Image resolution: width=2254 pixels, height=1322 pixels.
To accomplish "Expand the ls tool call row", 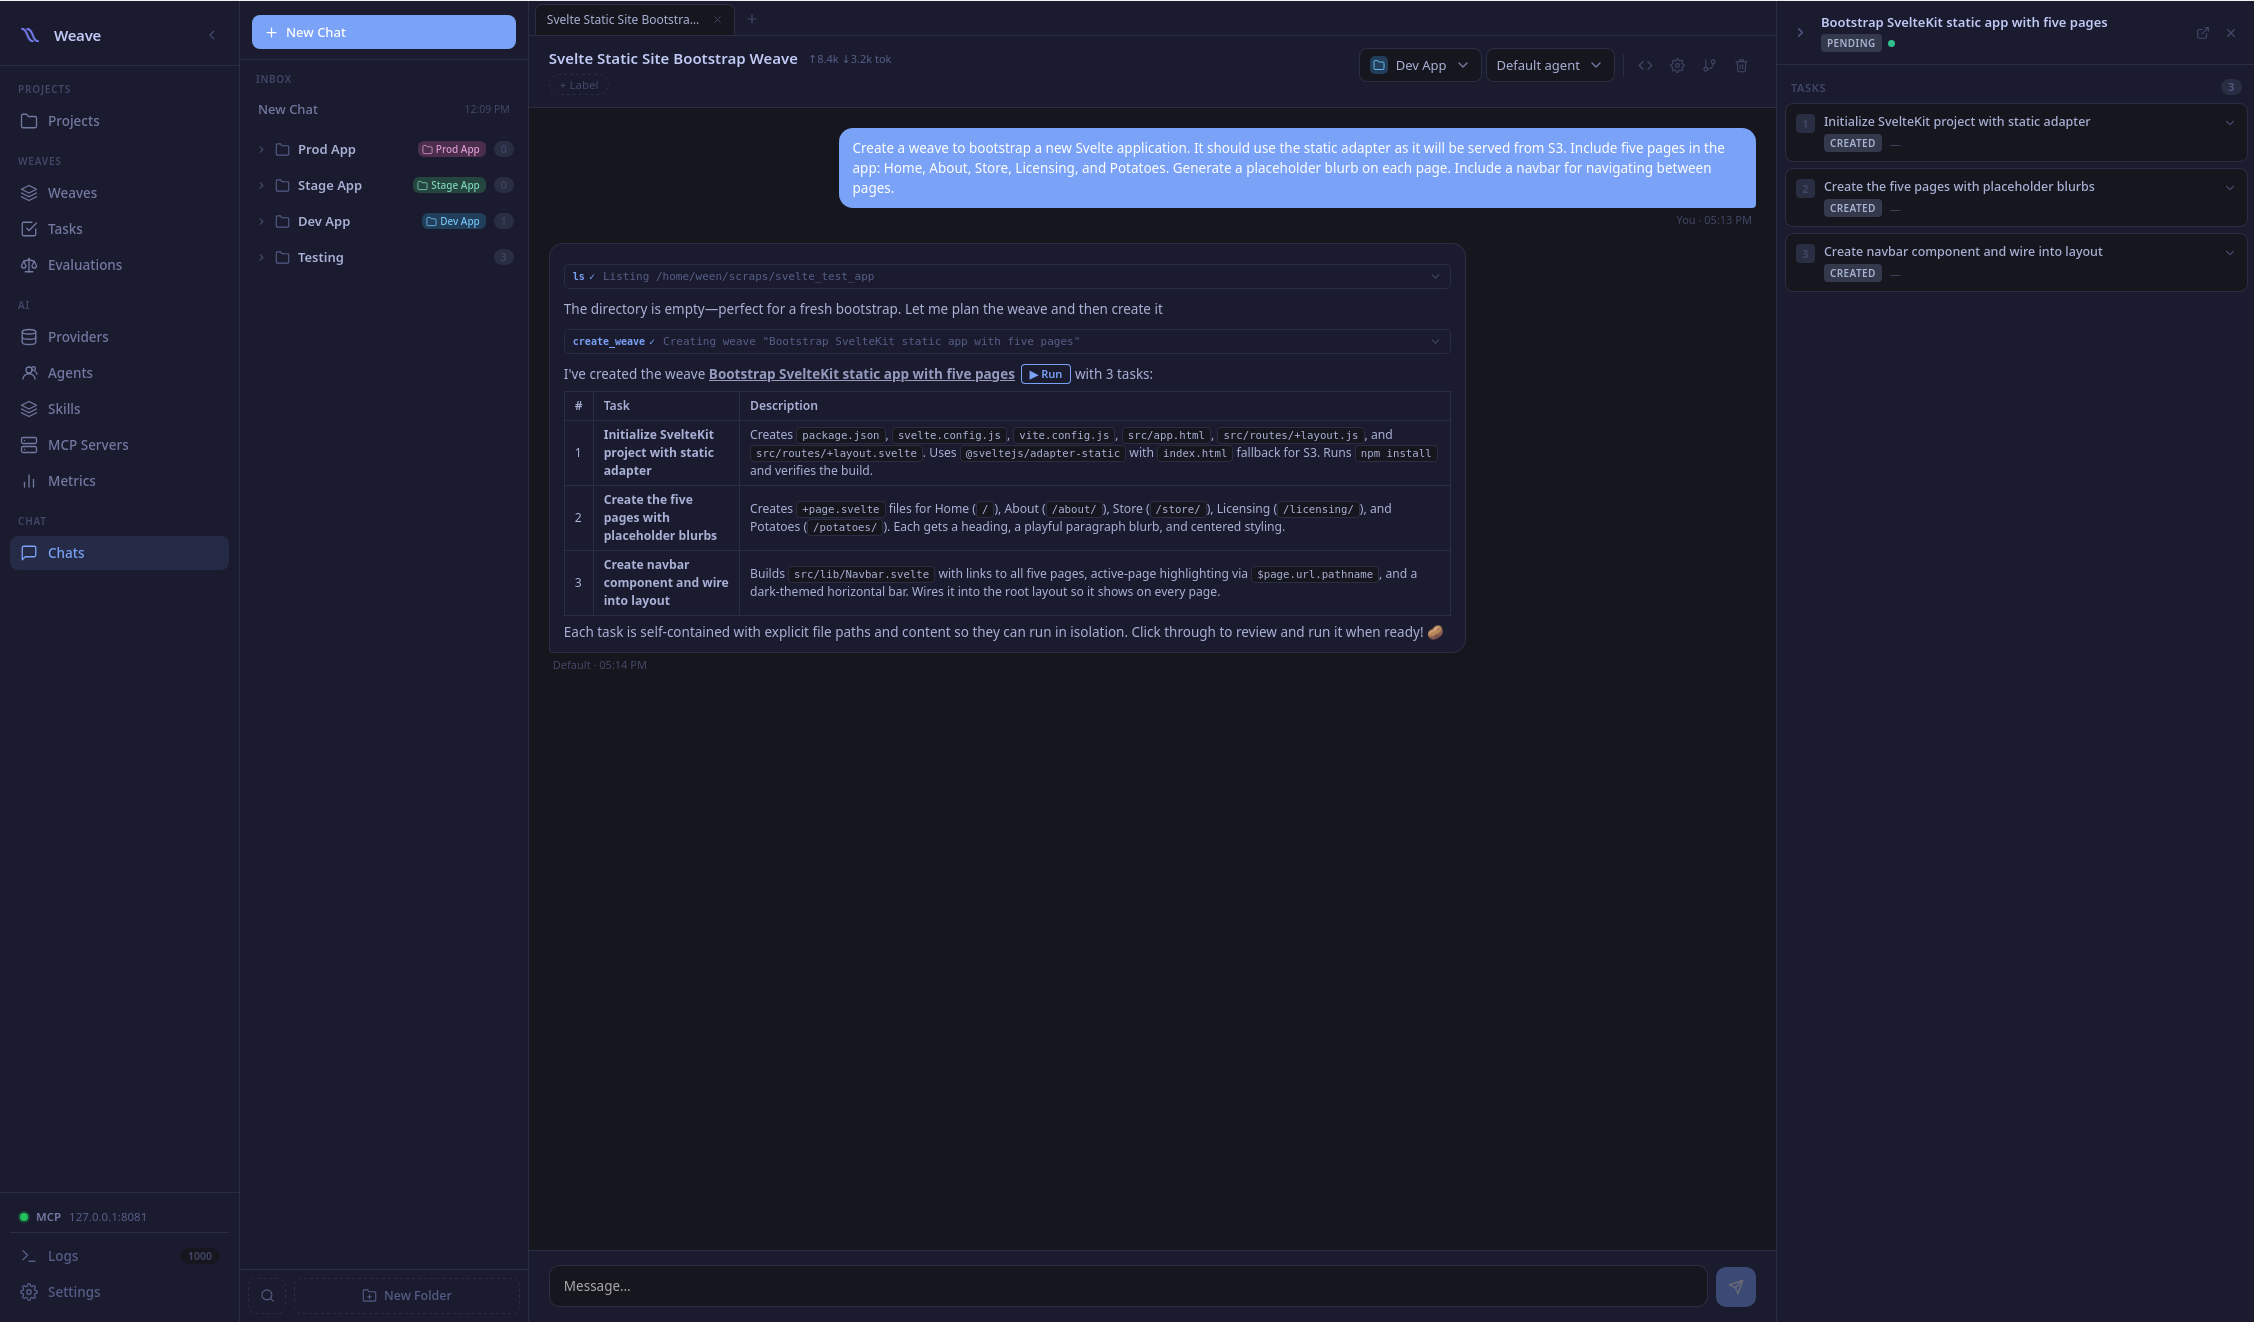I will pyautogui.click(x=1007, y=276).
